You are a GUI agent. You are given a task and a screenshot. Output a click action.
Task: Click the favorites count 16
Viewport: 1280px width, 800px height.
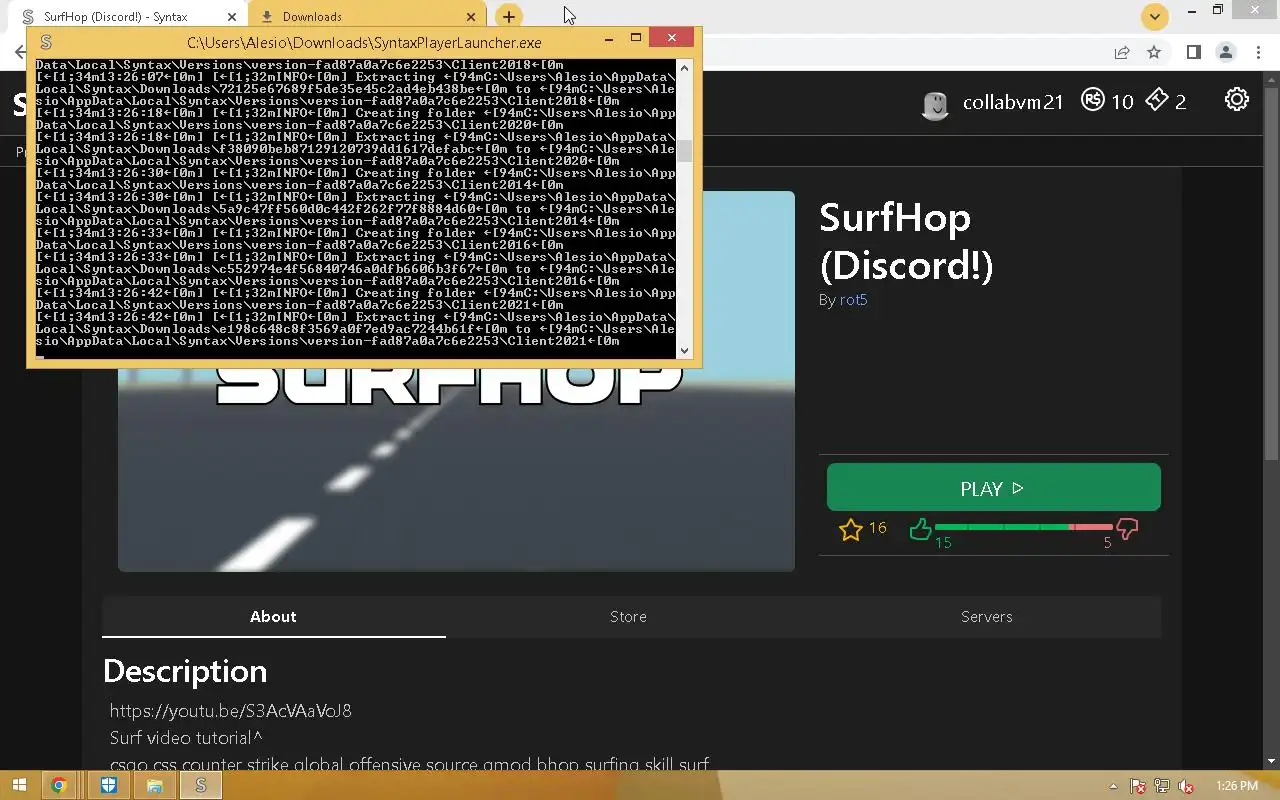point(877,528)
